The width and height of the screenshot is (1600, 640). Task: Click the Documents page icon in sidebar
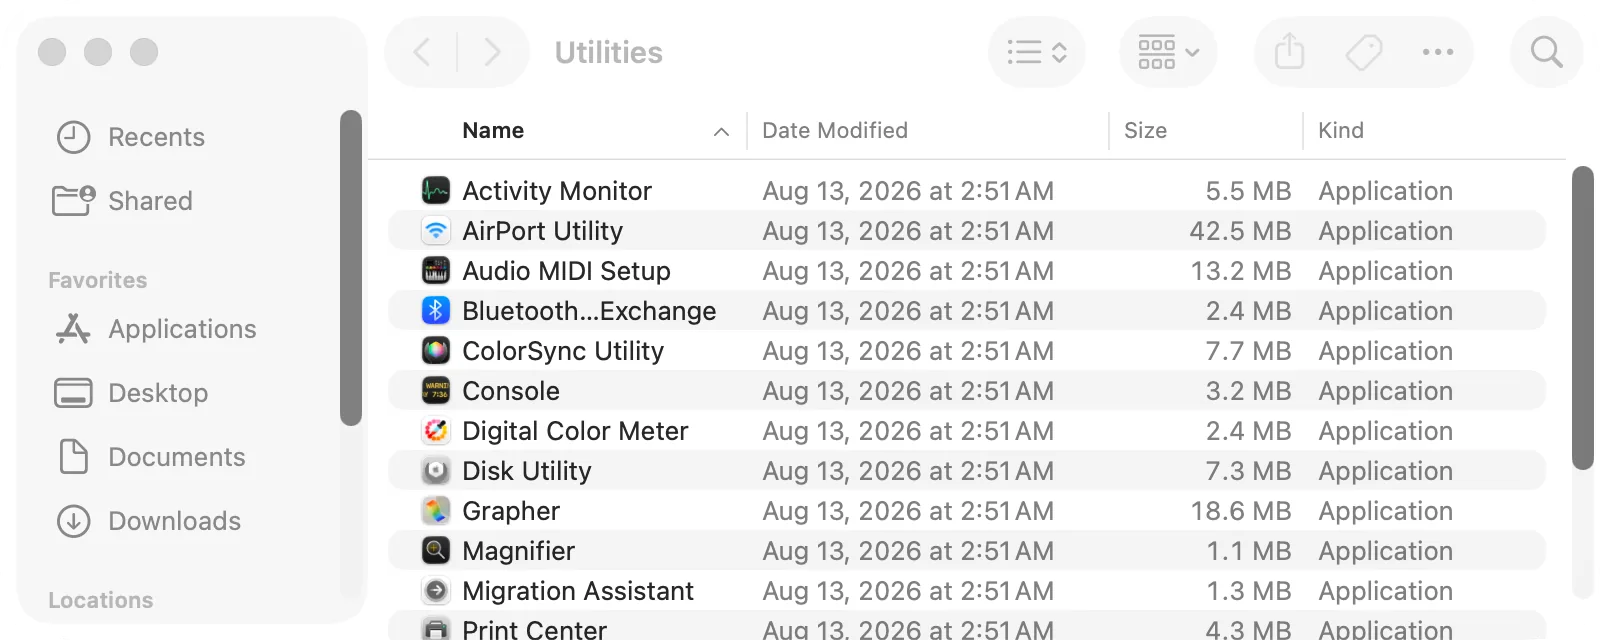73,457
